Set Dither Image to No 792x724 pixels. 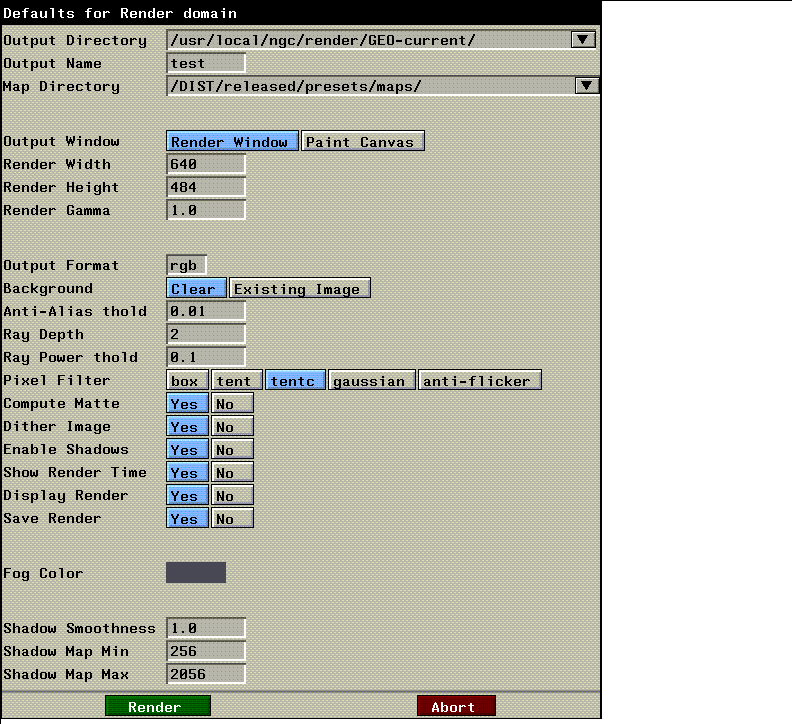coord(232,426)
